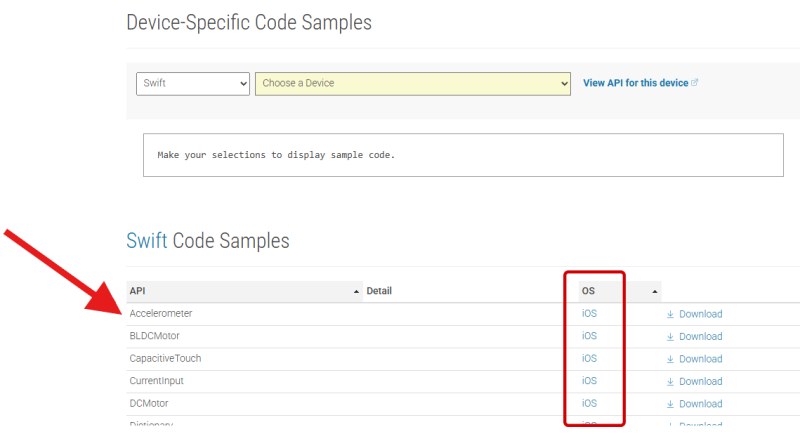The width and height of the screenshot is (800, 434).
Task: Sort table by API column header
Action: pos(244,291)
